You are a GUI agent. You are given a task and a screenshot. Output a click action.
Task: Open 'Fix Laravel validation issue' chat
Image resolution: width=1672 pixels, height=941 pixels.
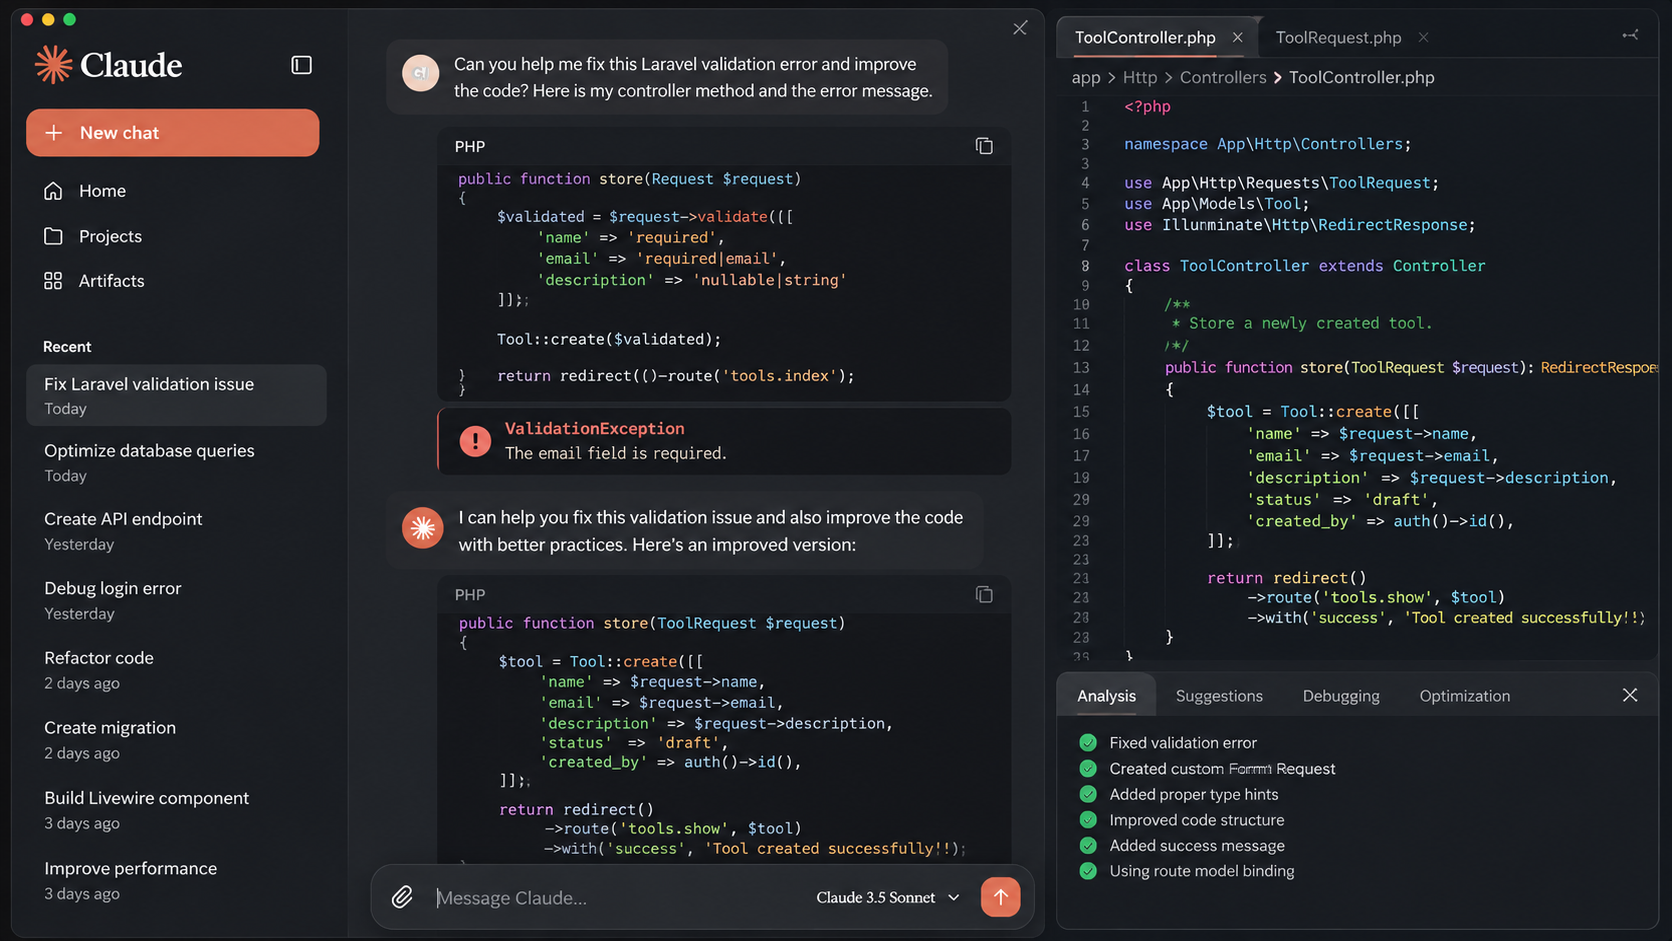coord(176,395)
